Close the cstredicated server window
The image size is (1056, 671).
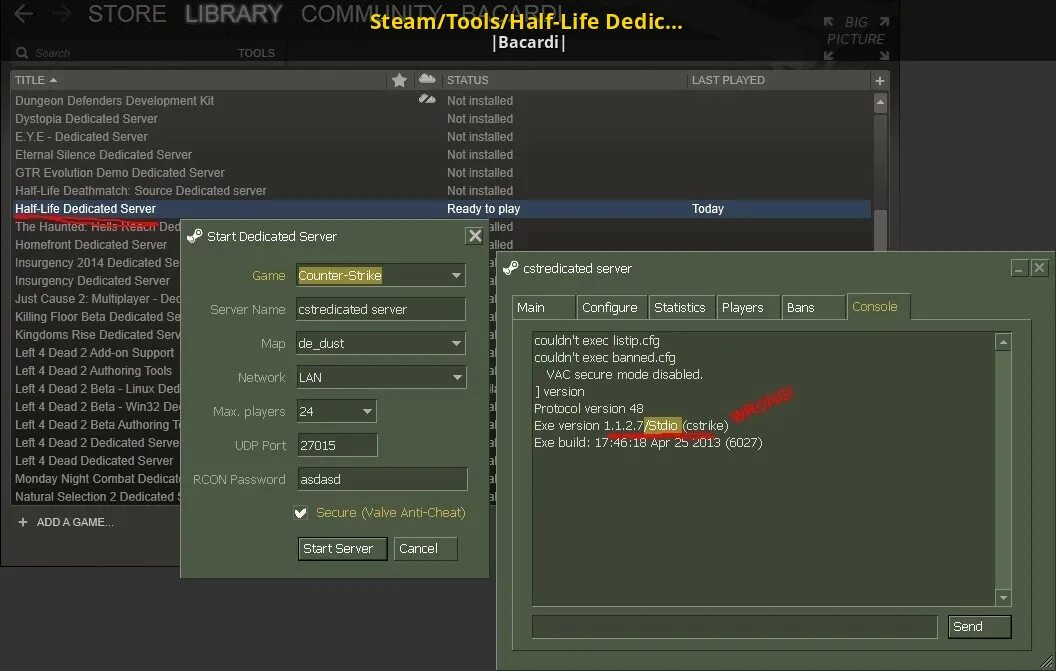coord(1040,268)
